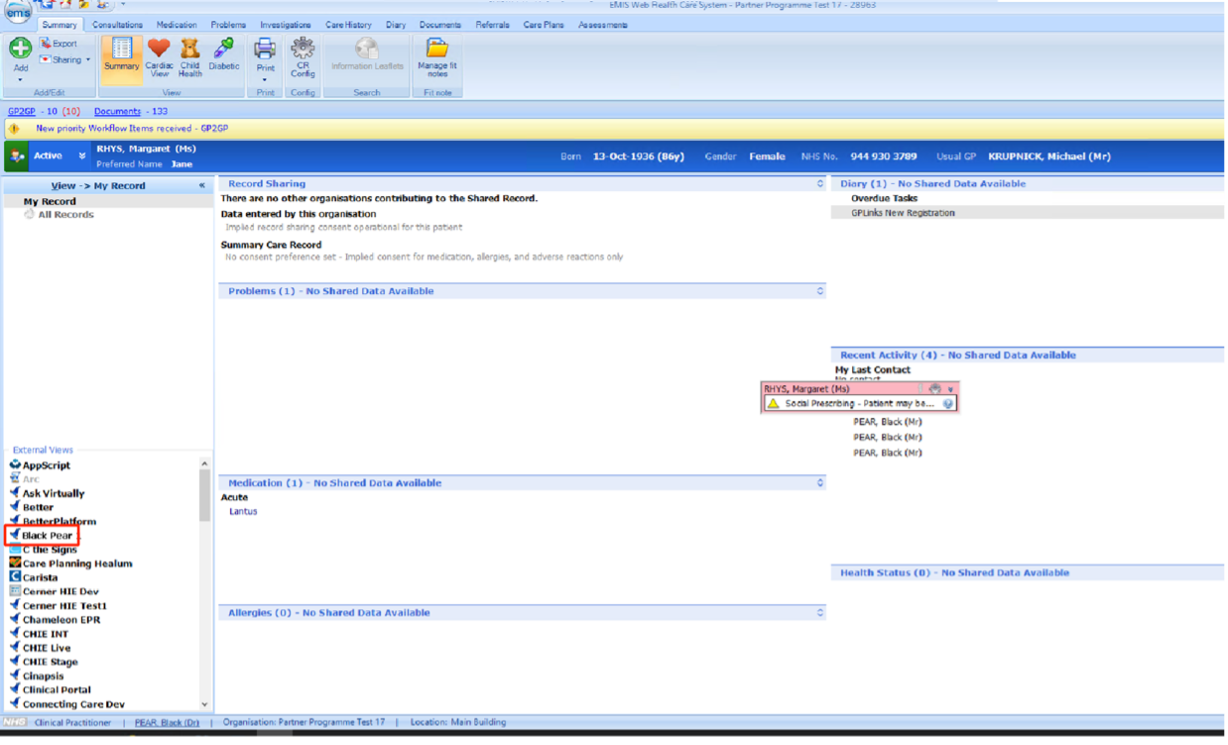Image resolution: width=1228 pixels, height=745 pixels.
Task: Click the AppScript external view icon
Action: coord(15,465)
